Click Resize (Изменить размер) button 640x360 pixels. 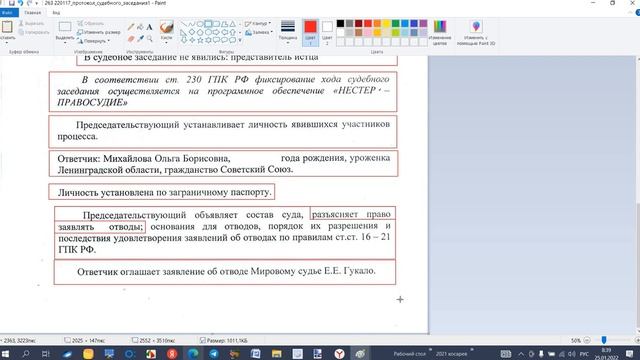click(99, 32)
